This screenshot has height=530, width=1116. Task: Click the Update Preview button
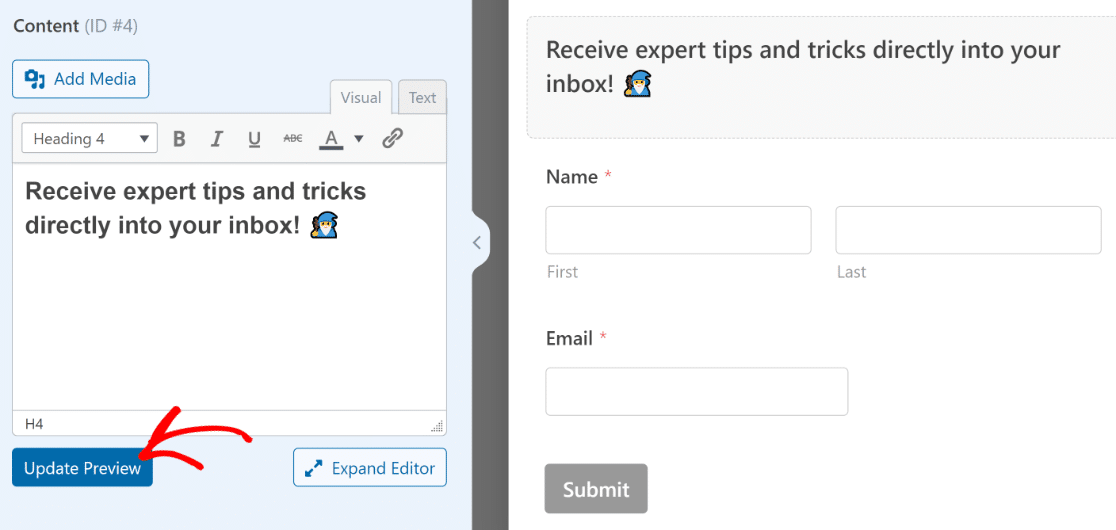(x=82, y=468)
